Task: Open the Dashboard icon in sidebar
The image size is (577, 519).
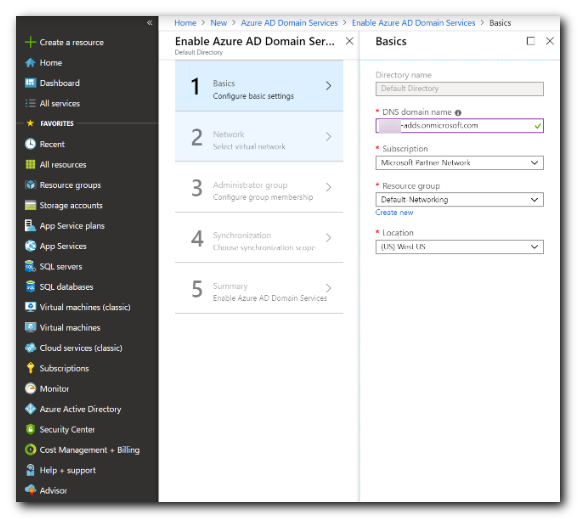Action: (30, 83)
